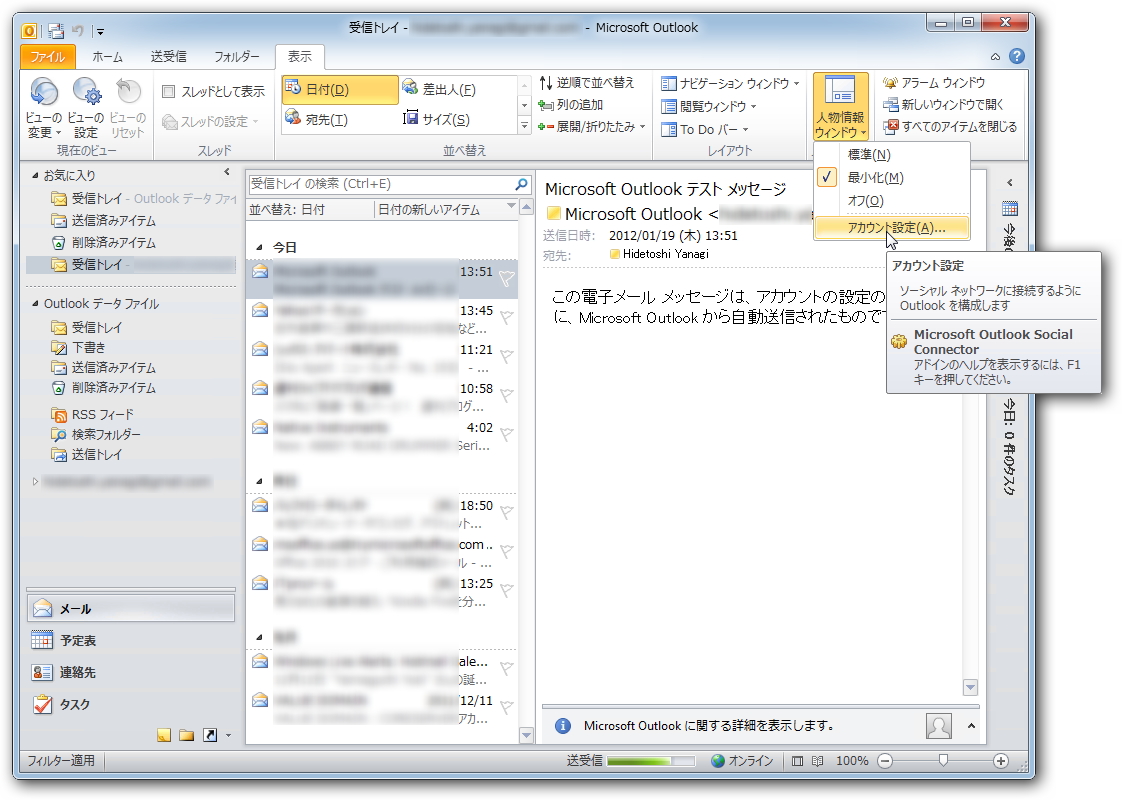Viewport: 1122px width, 800px height.
Task: 「ホーム」リボンタブに切り替え
Action: pos(106,56)
